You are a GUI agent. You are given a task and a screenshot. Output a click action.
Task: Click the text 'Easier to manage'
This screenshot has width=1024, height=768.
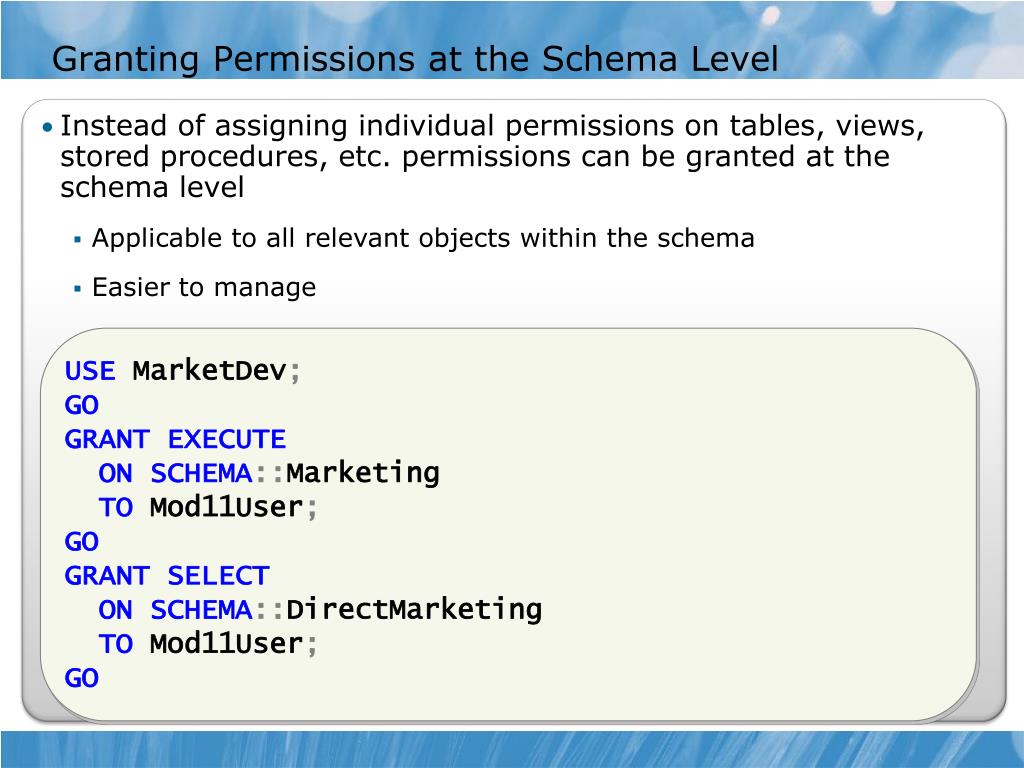(x=204, y=287)
